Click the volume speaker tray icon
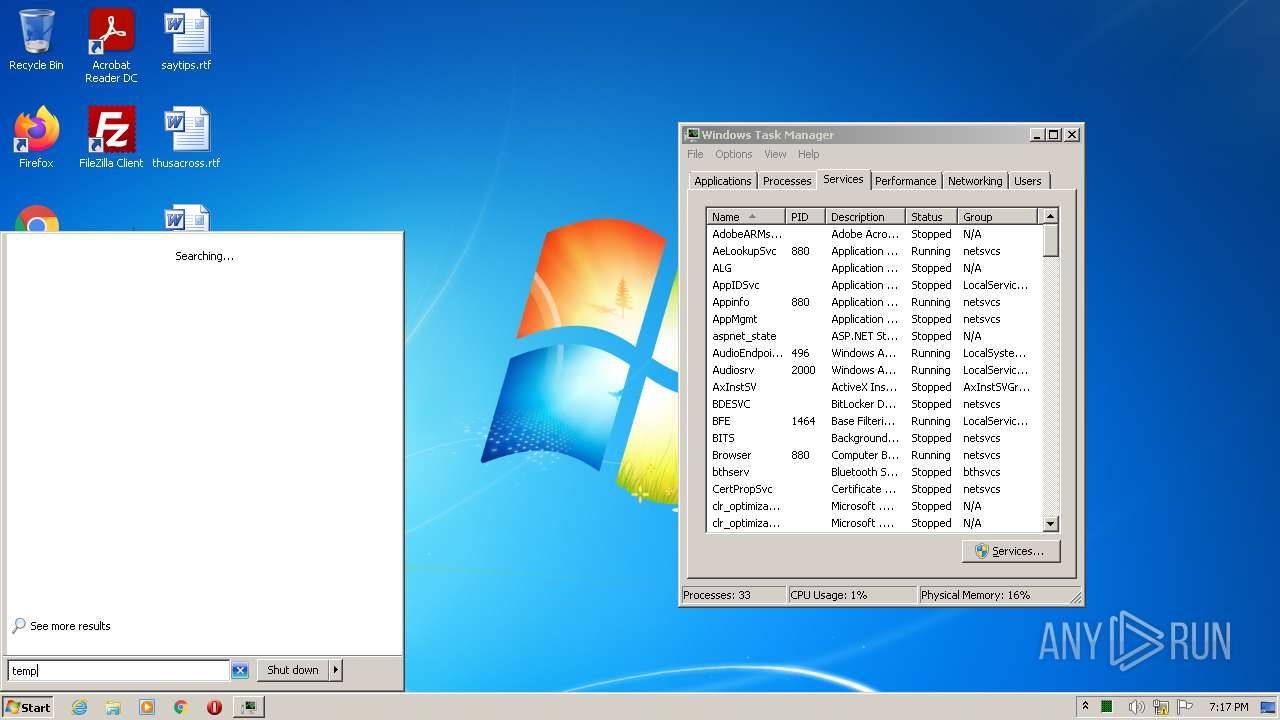The image size is (1280, 720). [1136, 707]
